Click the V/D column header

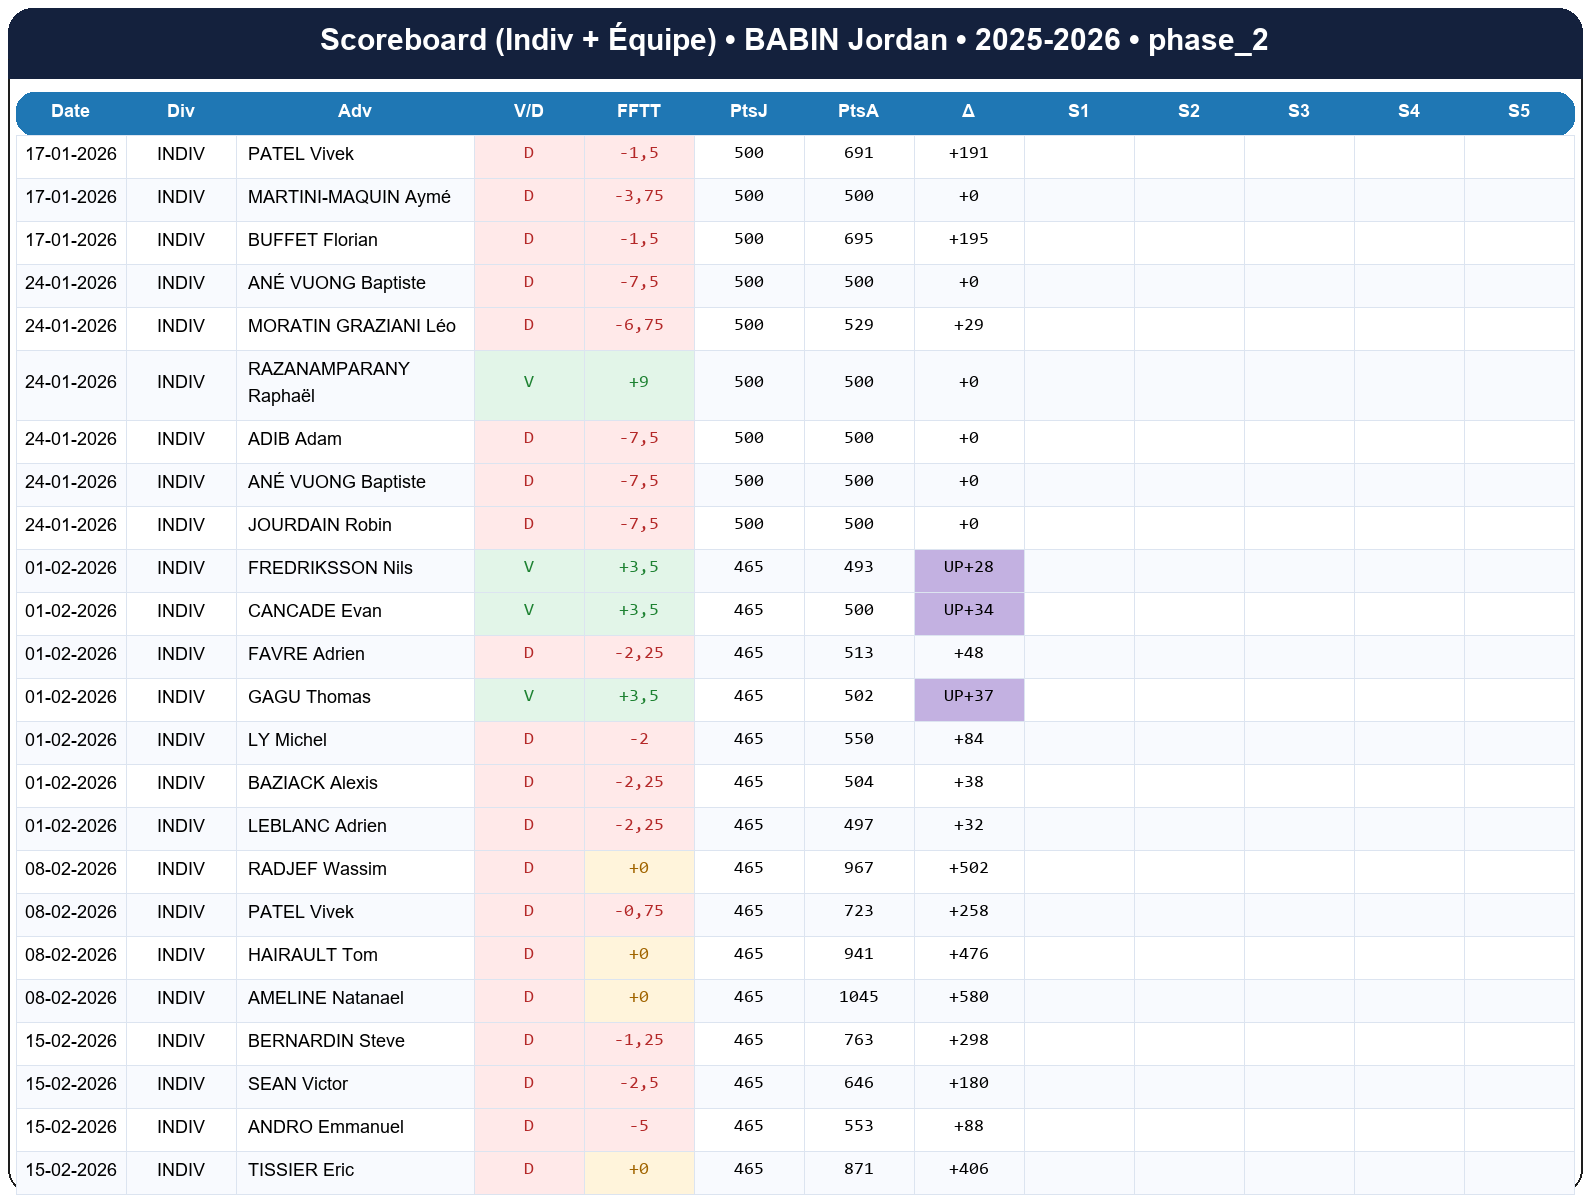click(x=529, y=111)
